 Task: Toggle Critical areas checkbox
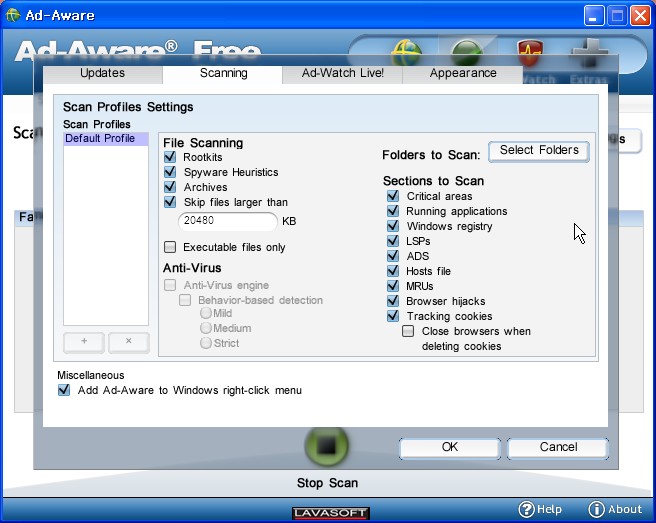click(393, 196)
